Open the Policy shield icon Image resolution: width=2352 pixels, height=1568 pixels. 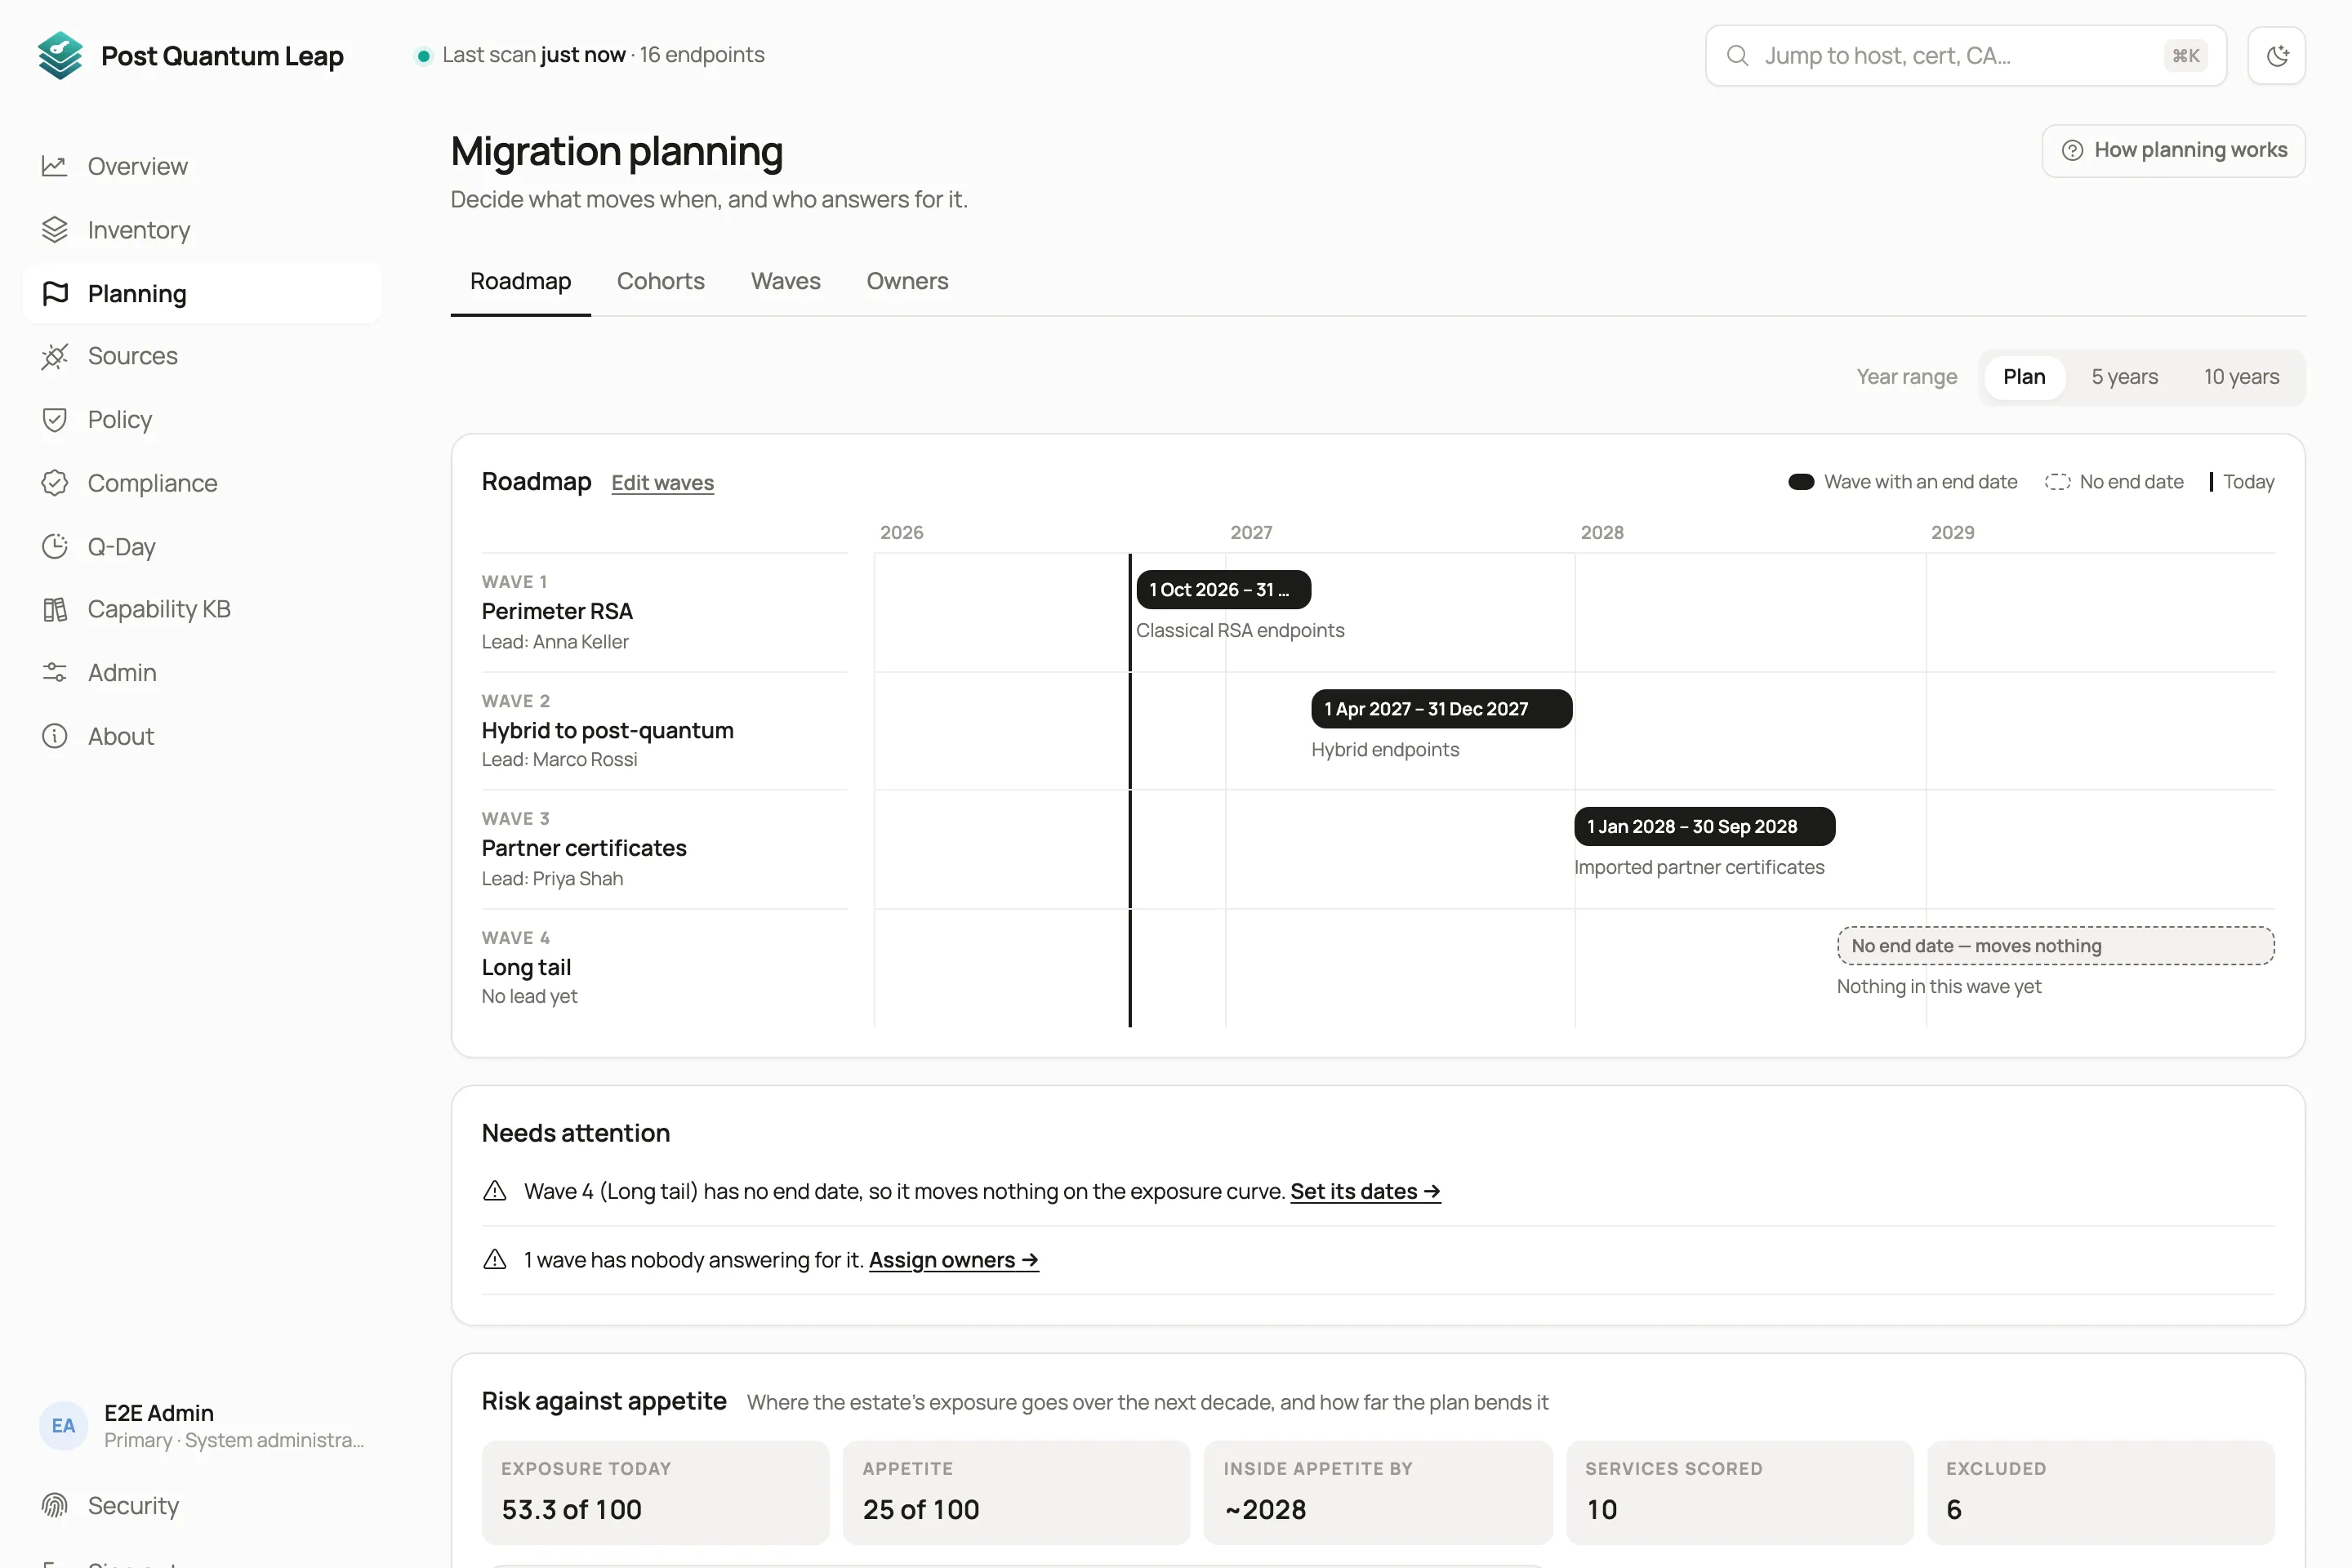pos(54,420)
